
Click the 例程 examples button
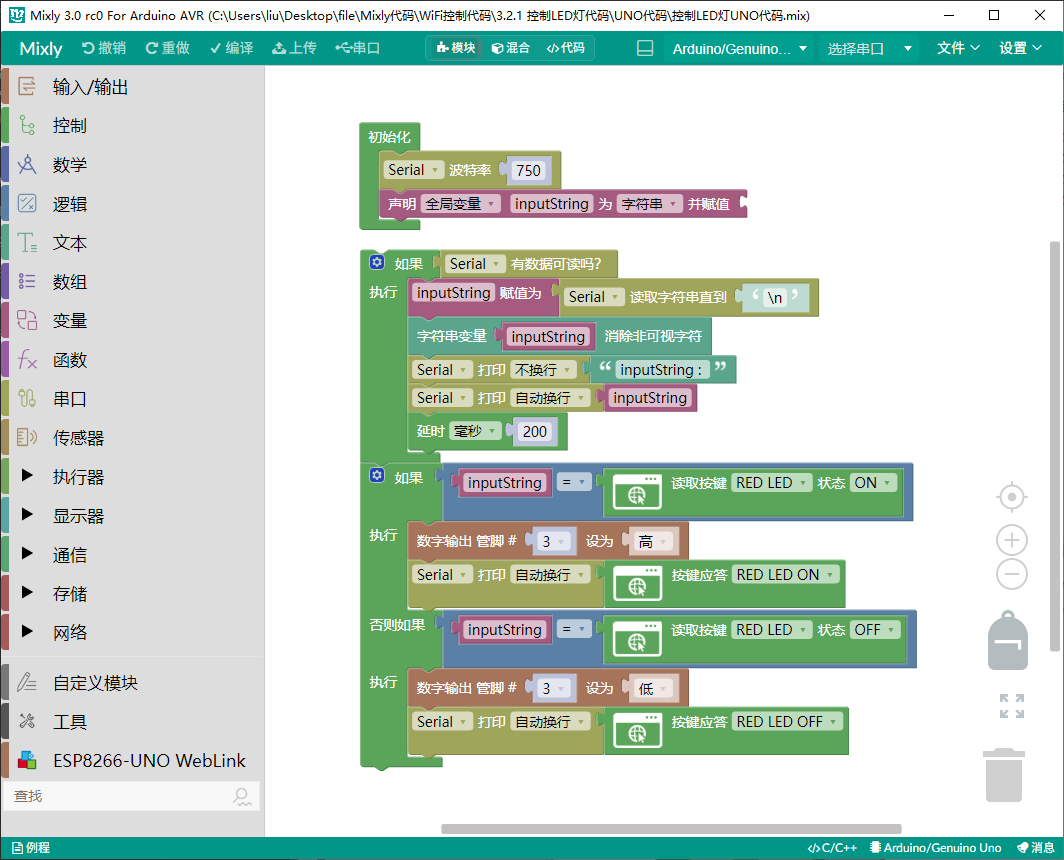[31, 848]
